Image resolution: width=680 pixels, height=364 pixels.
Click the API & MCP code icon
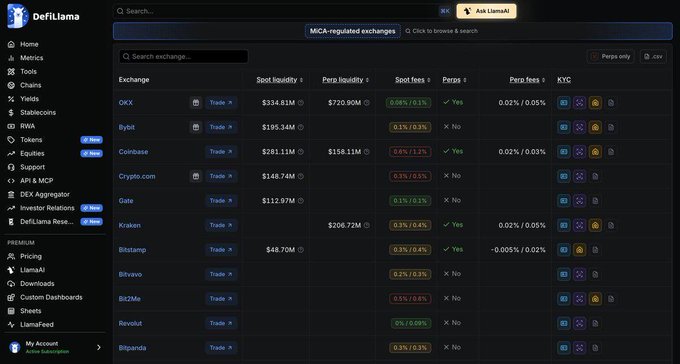[x=11, y=180]
